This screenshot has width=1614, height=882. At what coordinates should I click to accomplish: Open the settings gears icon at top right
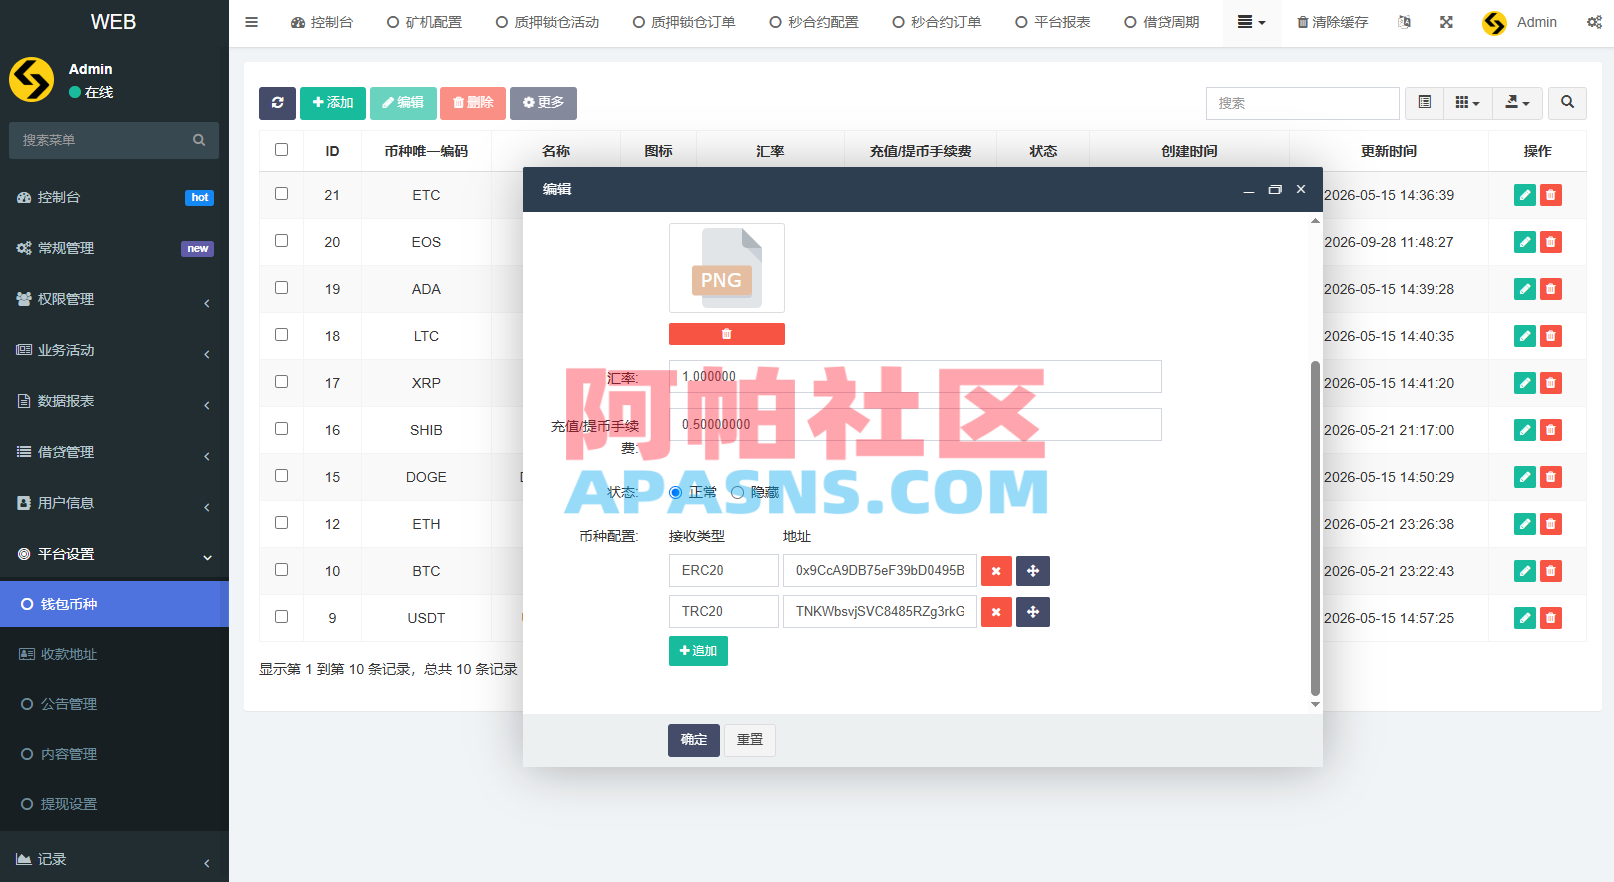pos(1594,22)
